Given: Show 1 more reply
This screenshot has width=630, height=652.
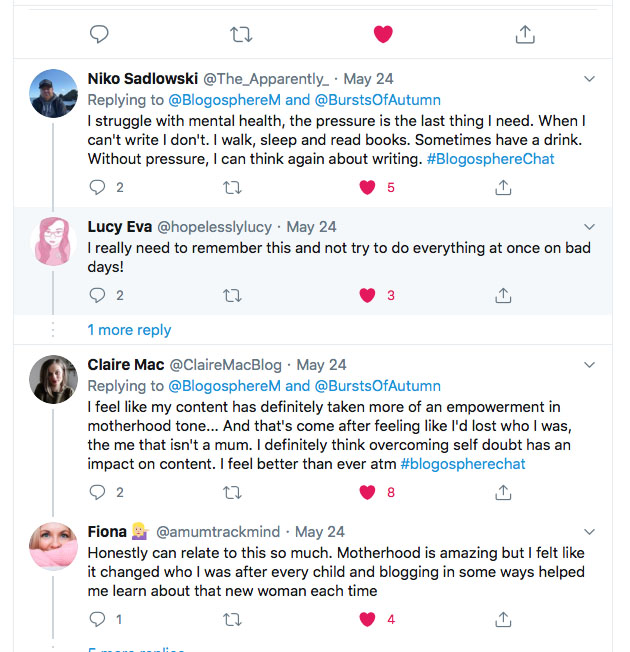Looking at the screenshot, I should [x=129, y=330].
